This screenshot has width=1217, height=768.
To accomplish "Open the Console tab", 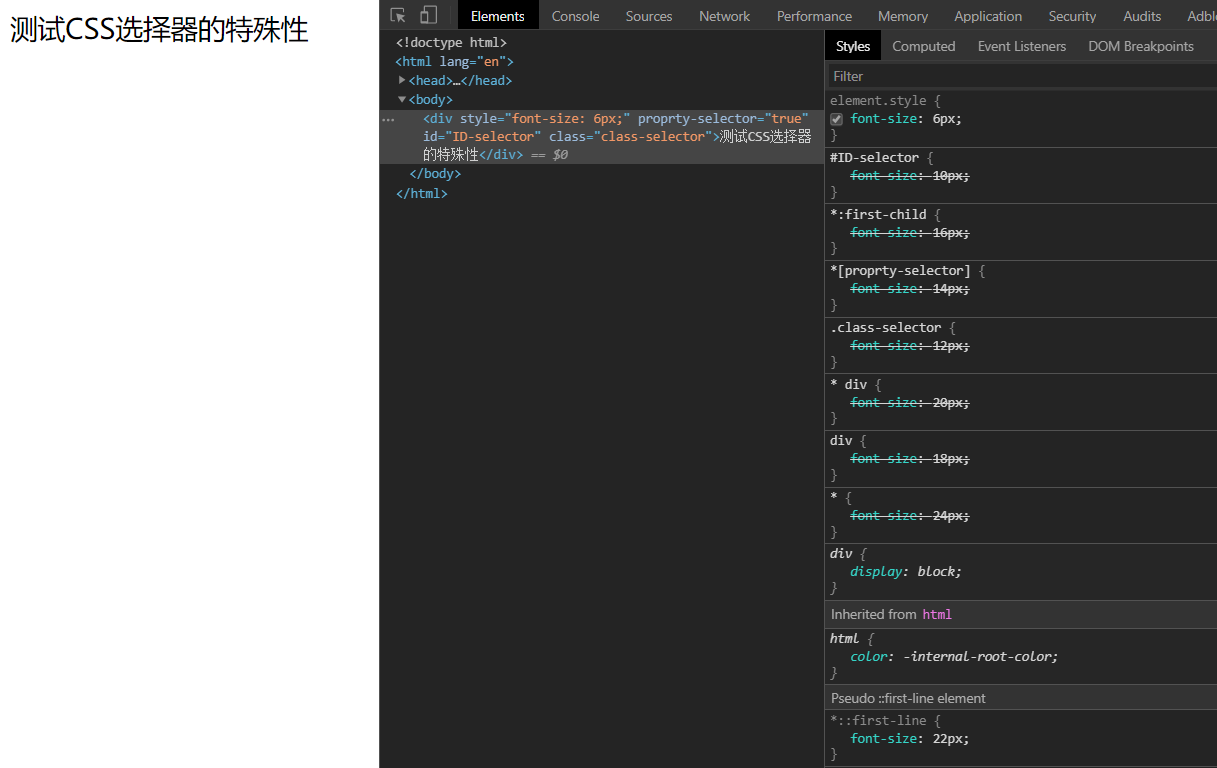I will [575, 16].
